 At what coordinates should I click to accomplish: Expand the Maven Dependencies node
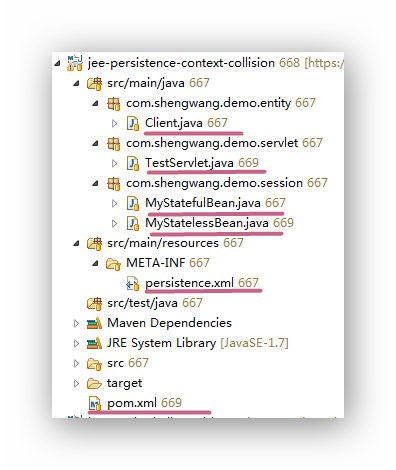click(76, 323)
